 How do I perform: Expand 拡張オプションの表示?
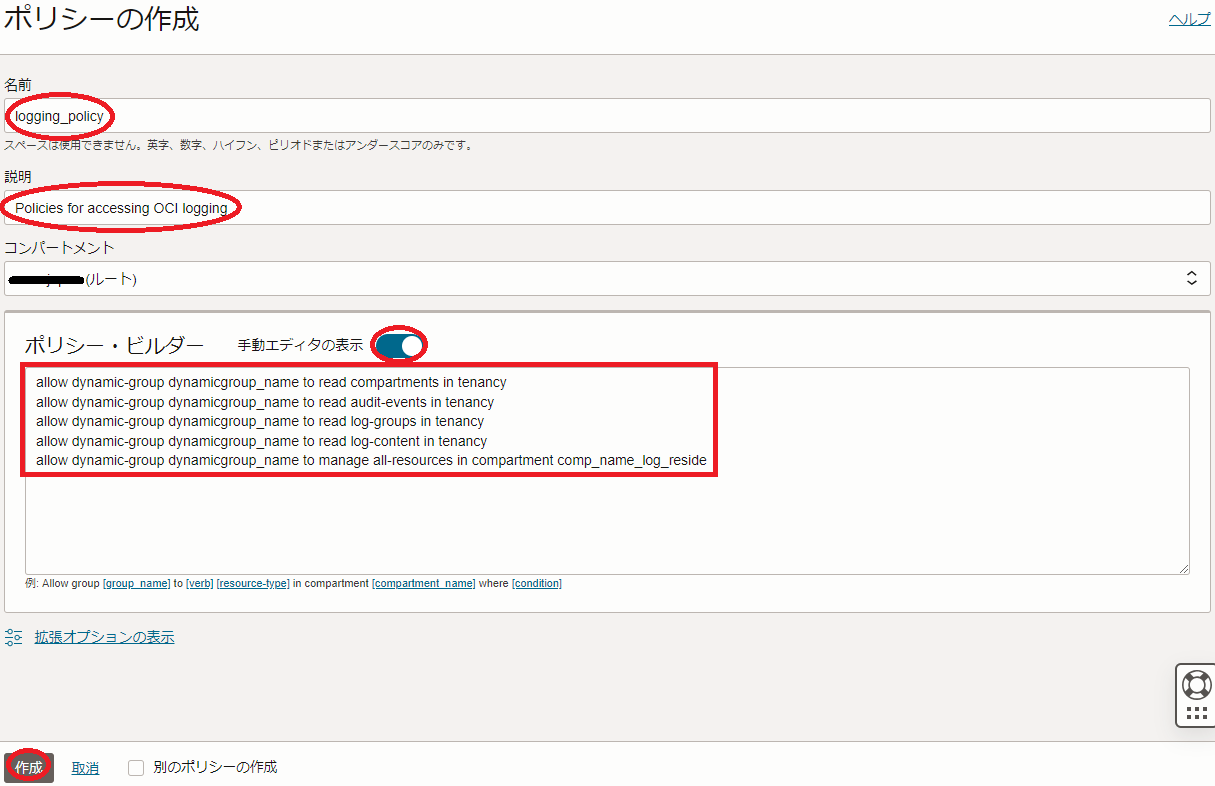[104, 637]
